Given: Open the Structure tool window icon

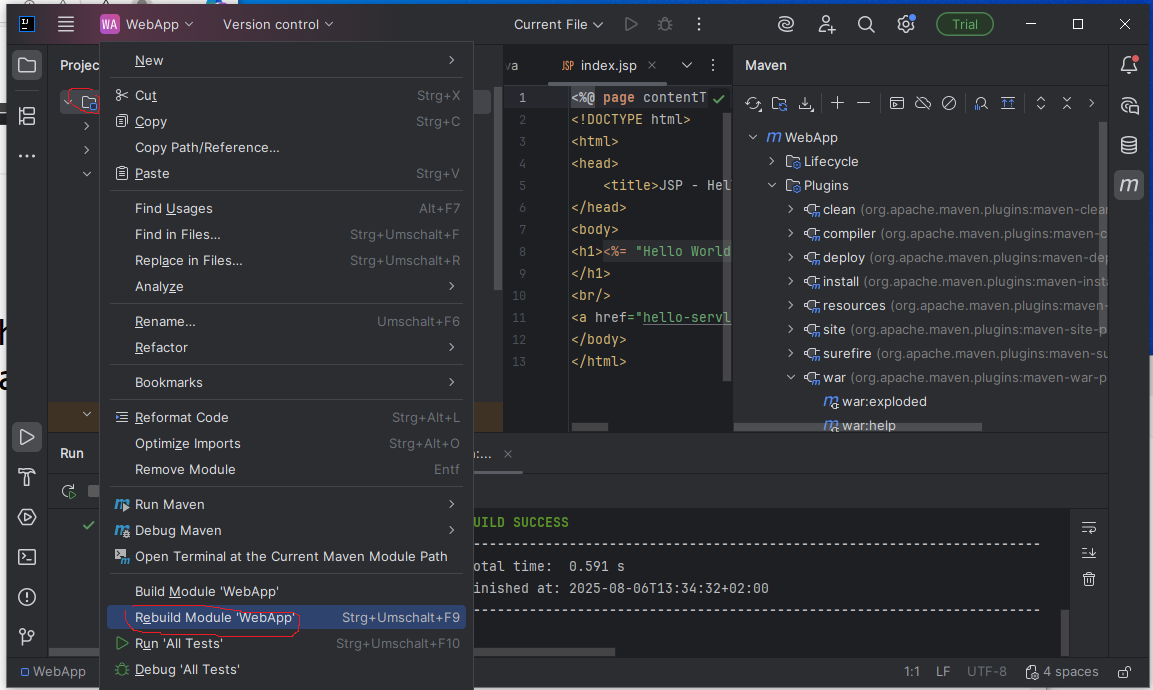Looking at the screenshot, I should click(x=27, y=116).
